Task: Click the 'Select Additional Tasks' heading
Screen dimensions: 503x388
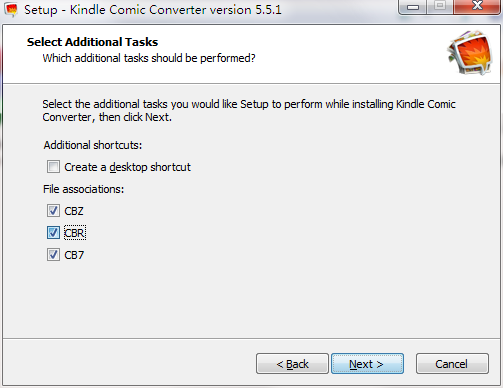Action: click(x=92, y=42)
